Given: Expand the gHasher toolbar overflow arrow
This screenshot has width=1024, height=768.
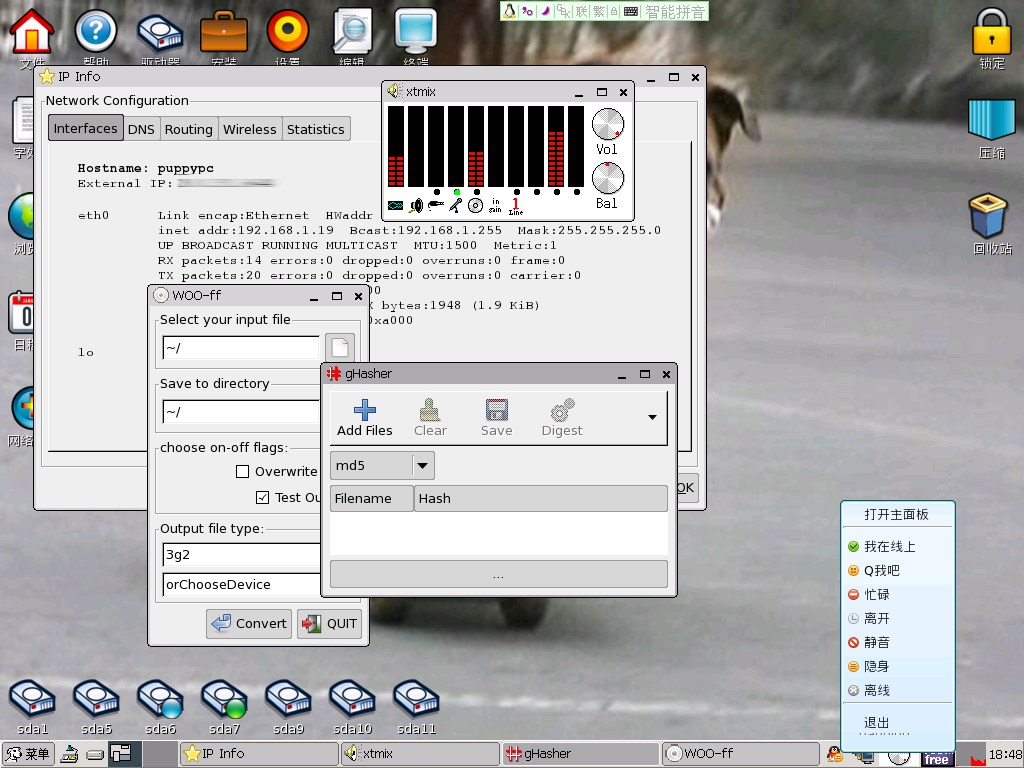Looking at the screenshot, I should coord(653,418).
